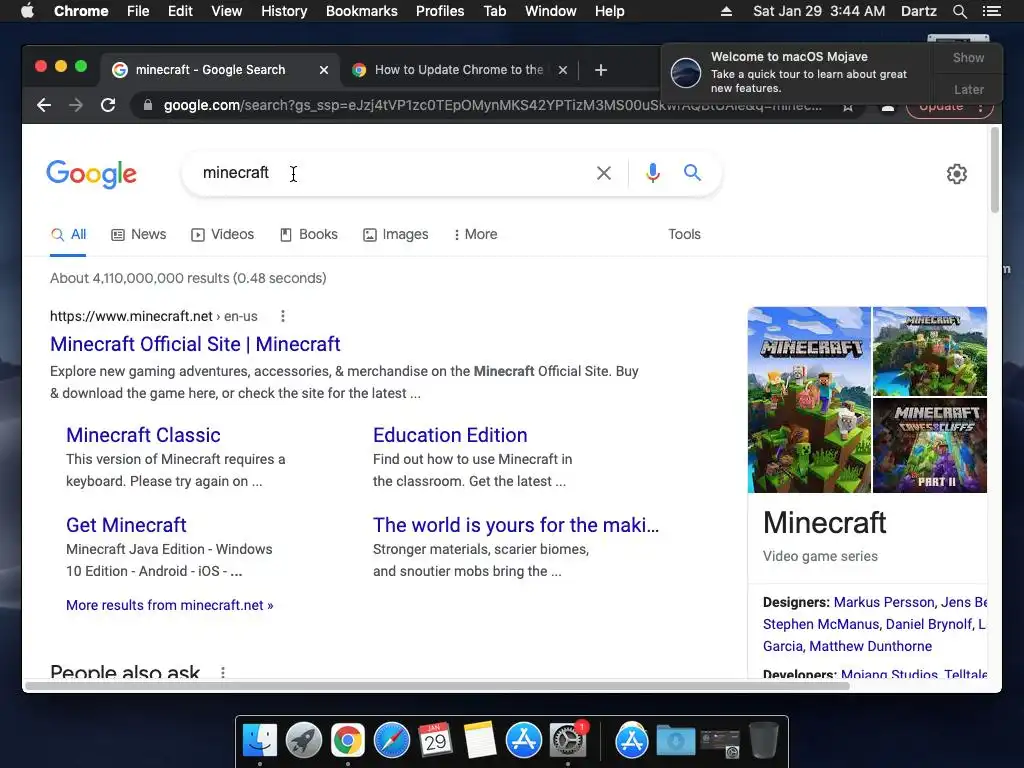Click the Dartz user name in menu bar
Viewport: 1024px width, 768px height.
click(x=918, y=11)
